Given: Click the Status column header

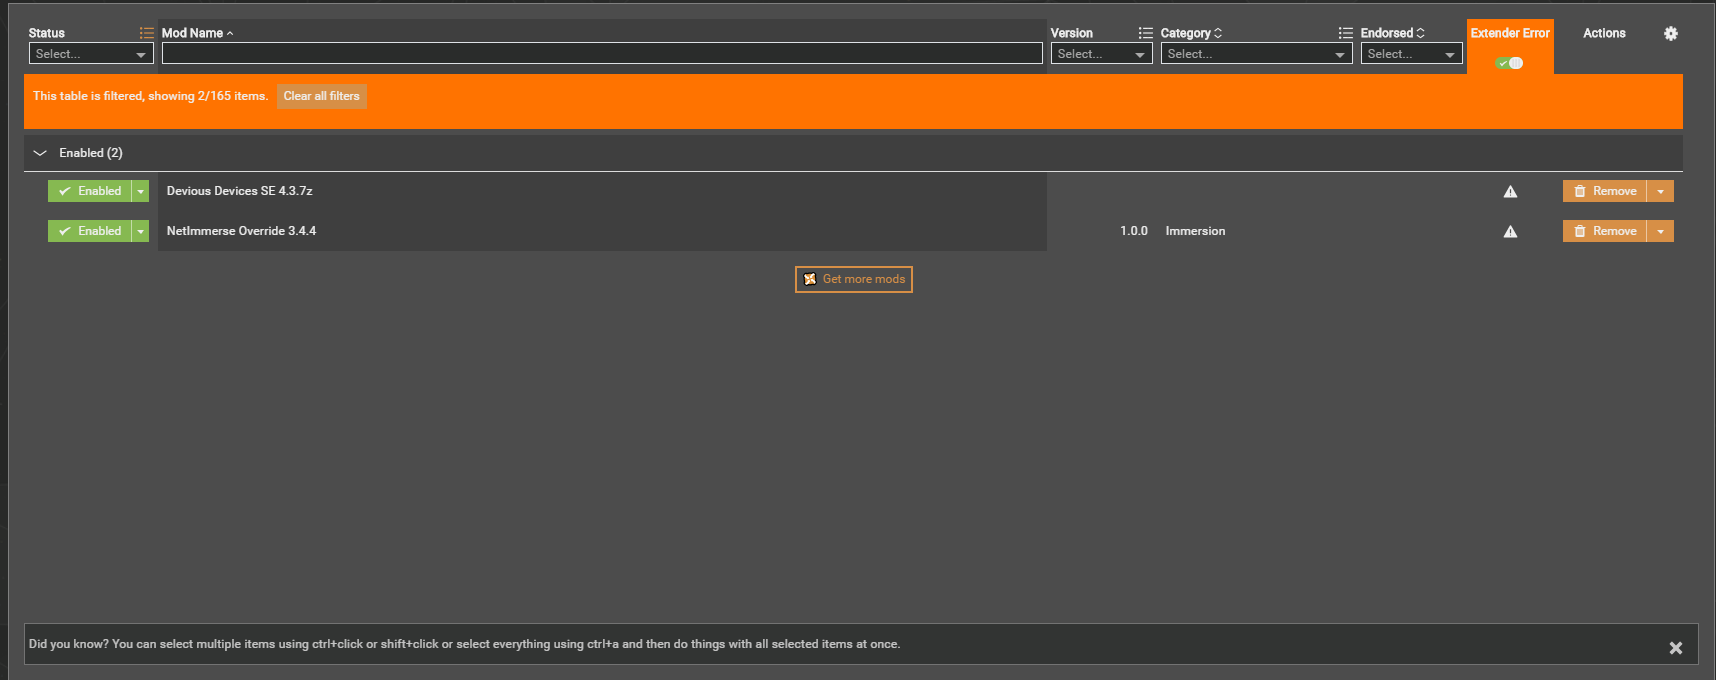Looking at the screenshot, I should (x=47, y=33).
